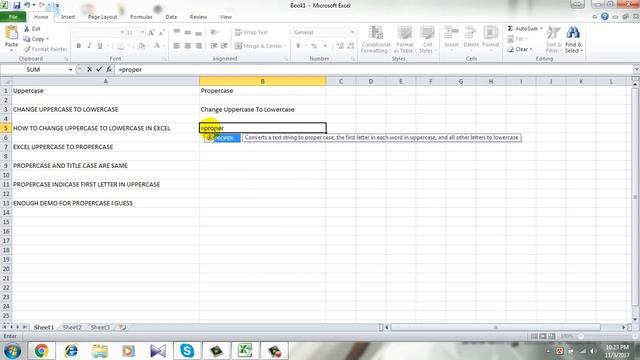
Task: Click inside the formula bar text =proper
Action: click(130, 70)
